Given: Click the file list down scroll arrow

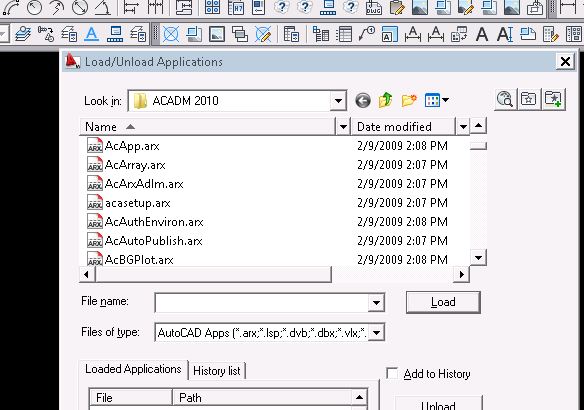Looking at the screenshot, I should (478, 257).
